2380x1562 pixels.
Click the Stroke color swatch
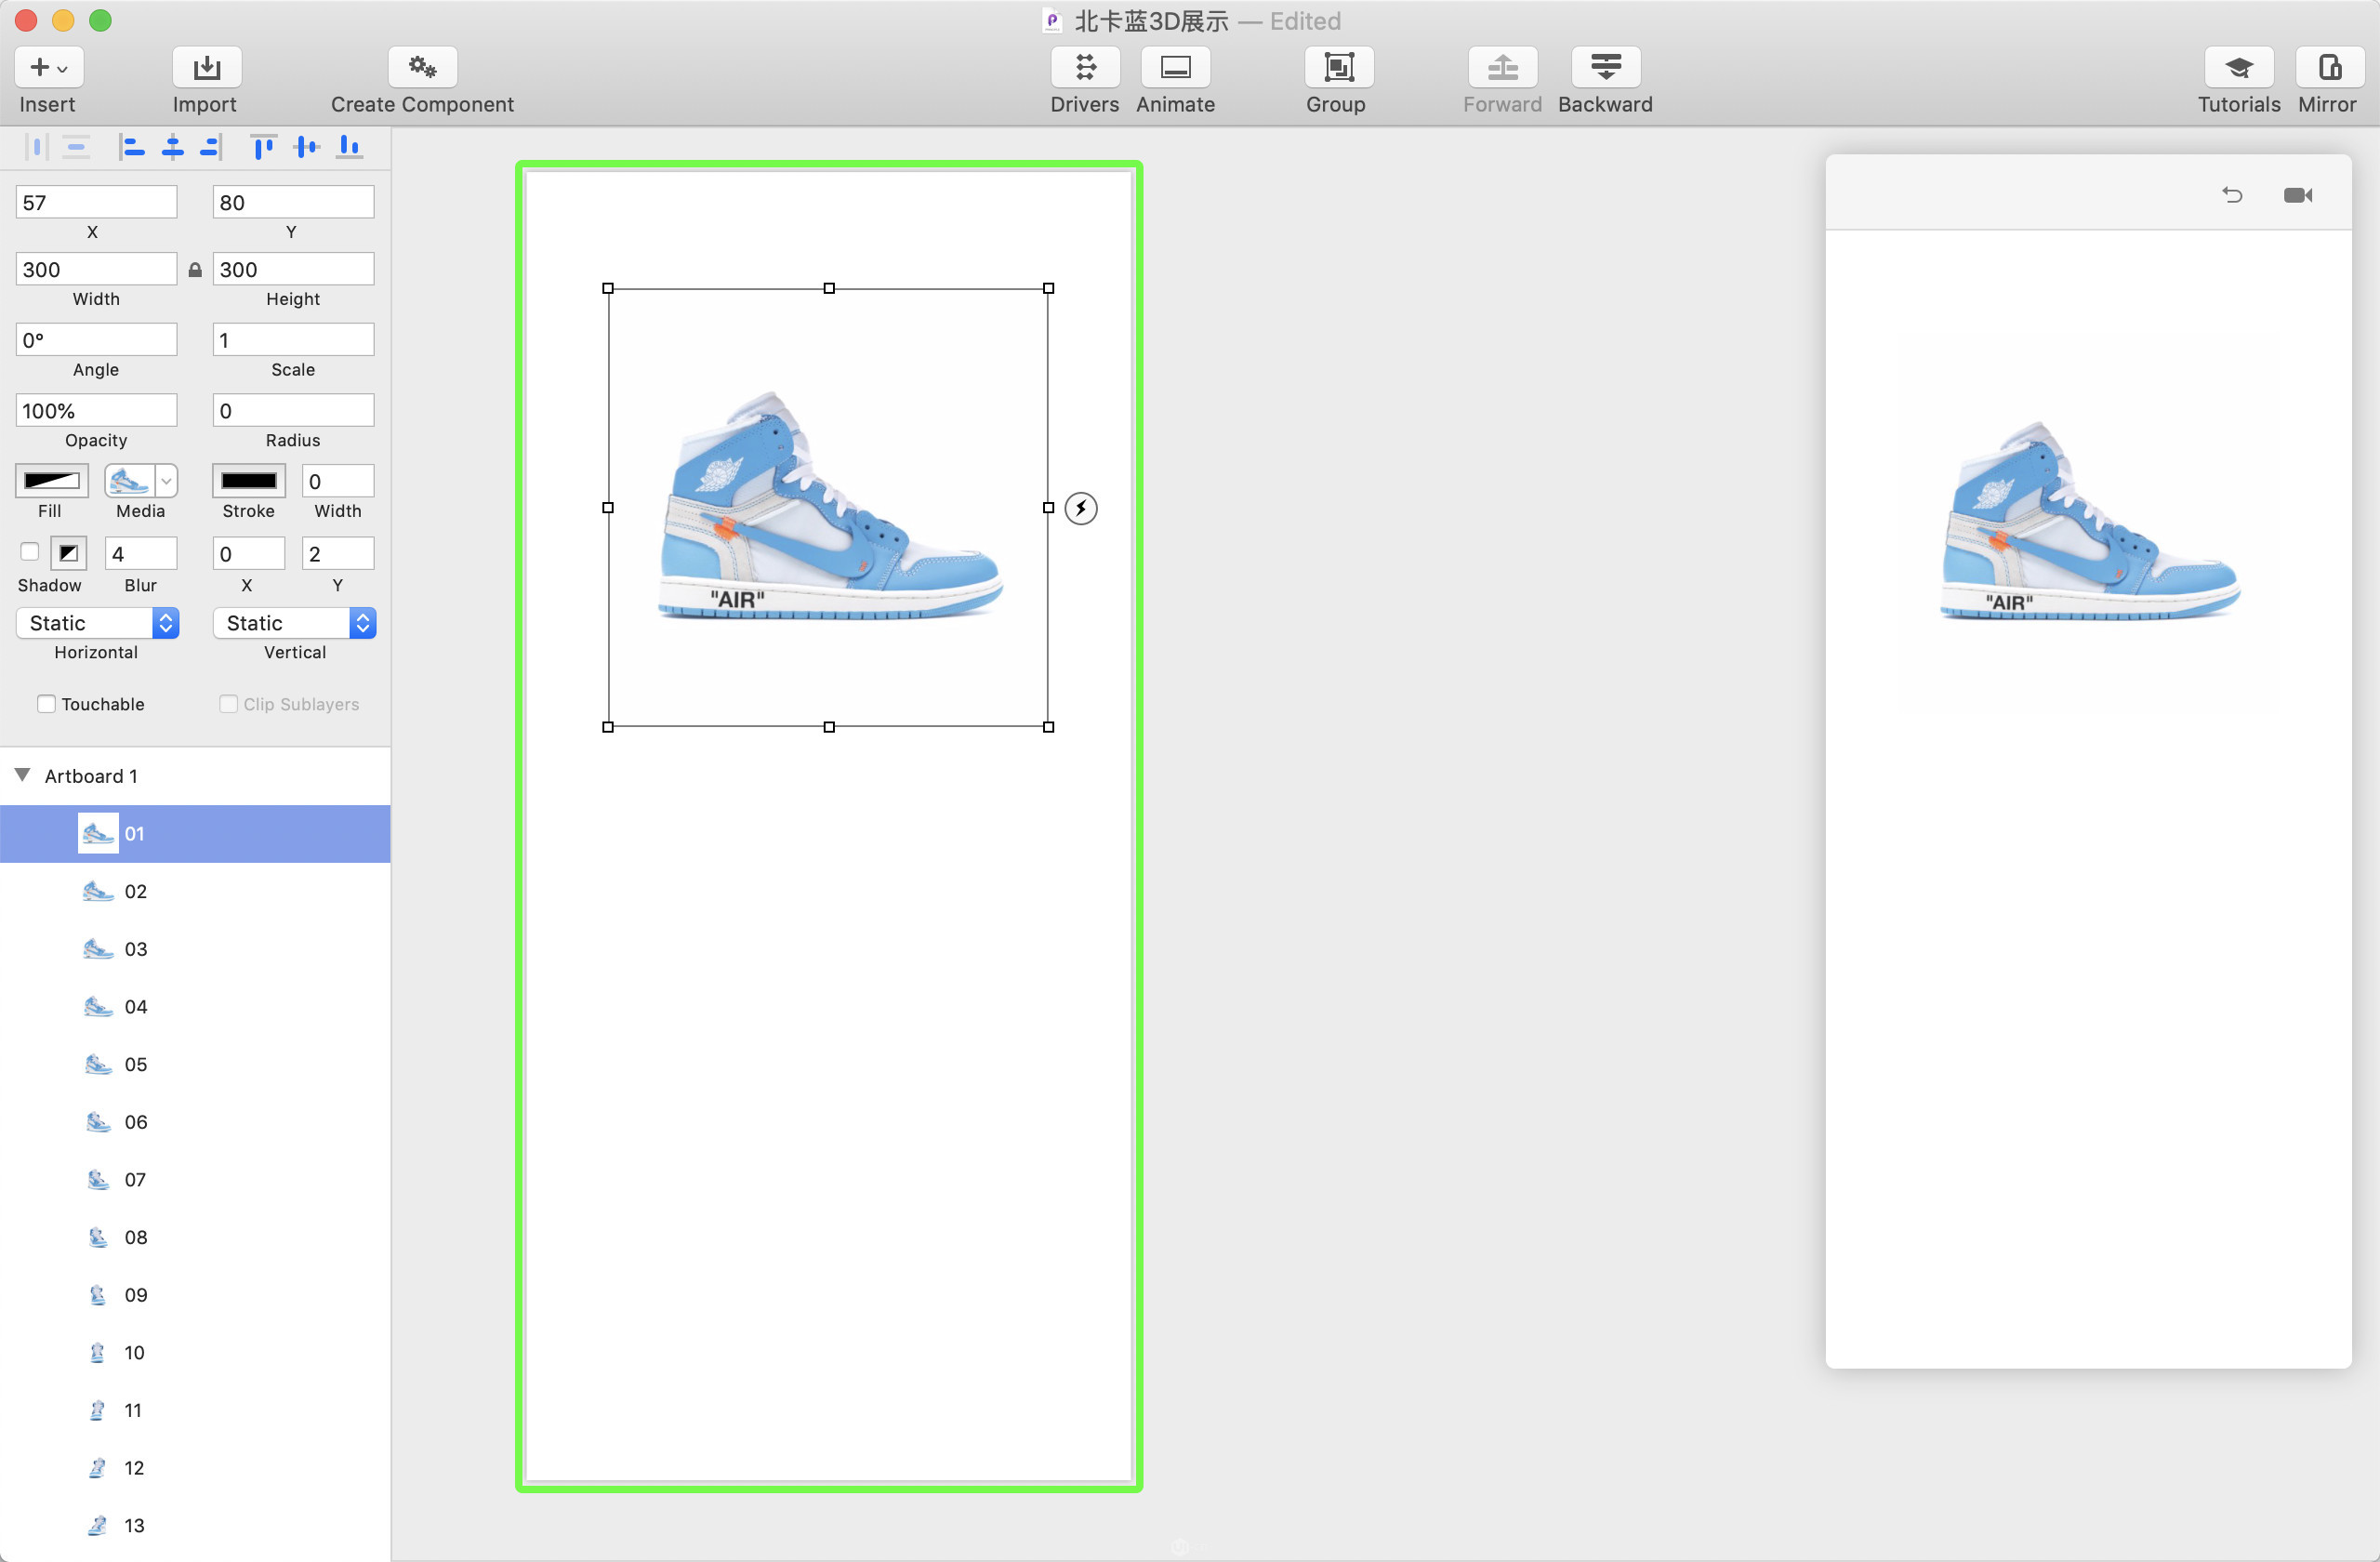(x=249, y=481)
